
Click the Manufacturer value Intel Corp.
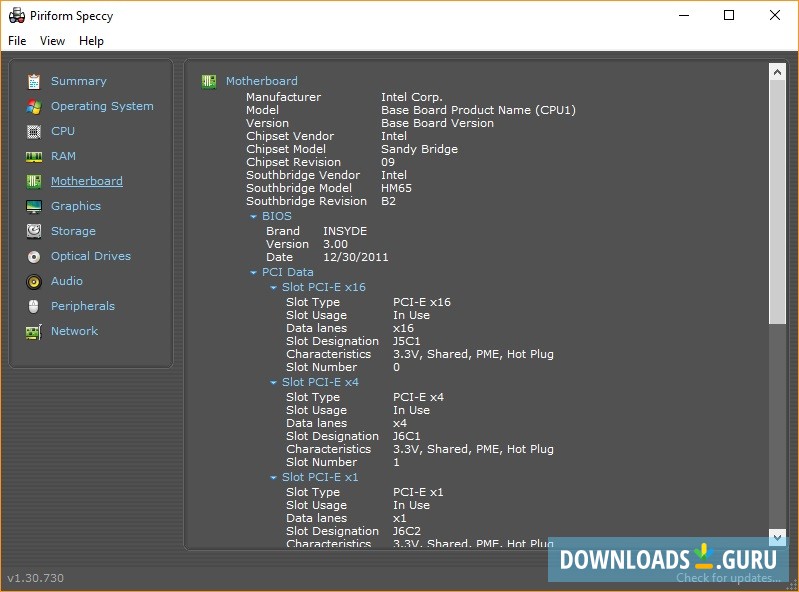[x=412, y=97]
